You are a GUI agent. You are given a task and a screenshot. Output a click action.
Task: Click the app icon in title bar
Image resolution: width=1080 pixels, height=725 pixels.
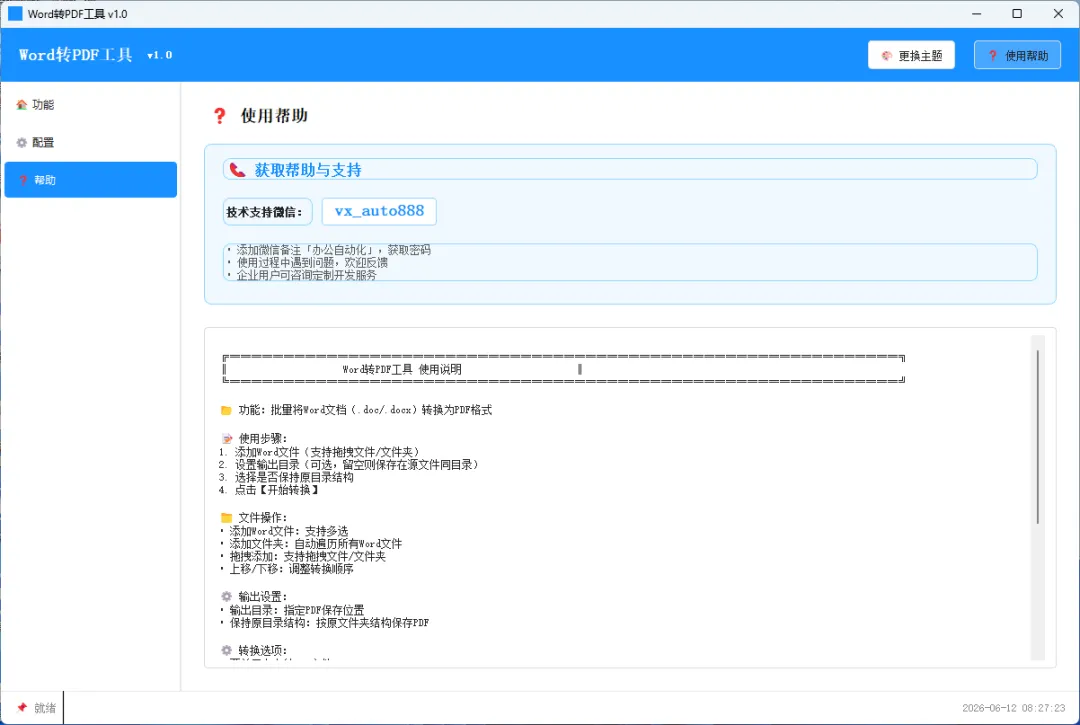[x=15, y=14]
